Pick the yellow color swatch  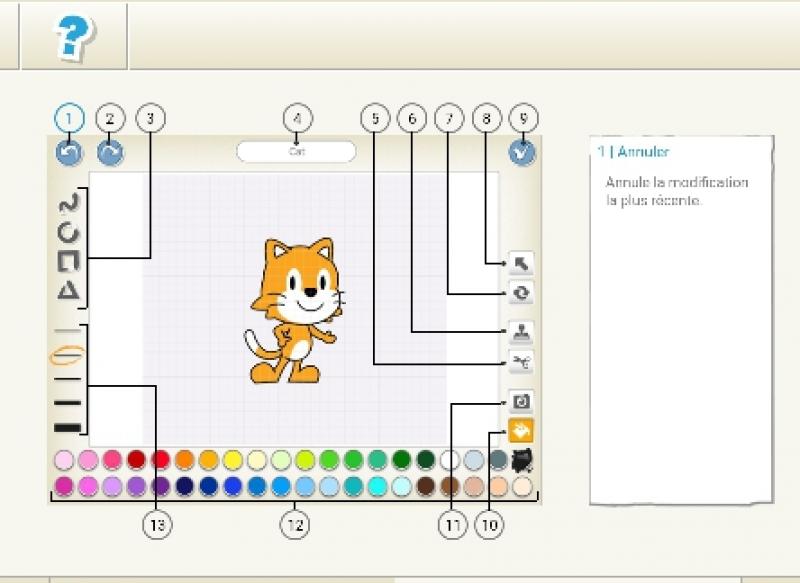[x=233, y=460]
